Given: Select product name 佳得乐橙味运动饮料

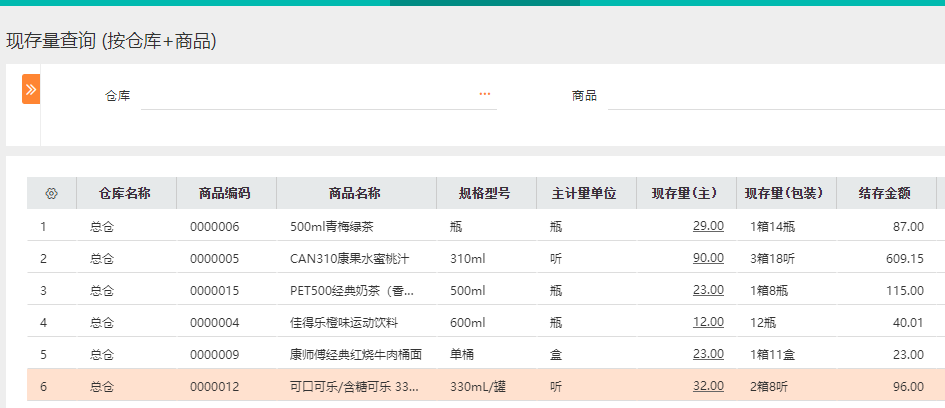Looking at the screenshot, I should pyautogui.click(x=344, y=323).
